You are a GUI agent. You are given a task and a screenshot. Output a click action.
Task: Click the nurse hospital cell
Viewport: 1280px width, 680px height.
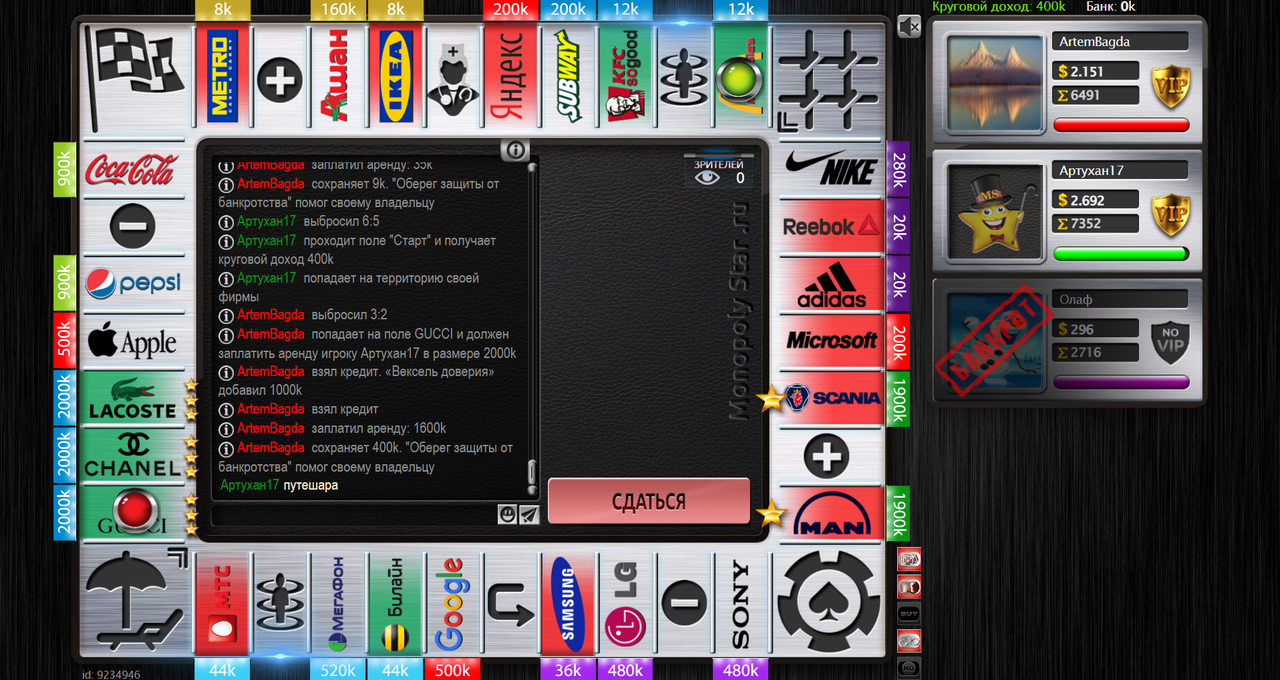[x=453, y=75]
